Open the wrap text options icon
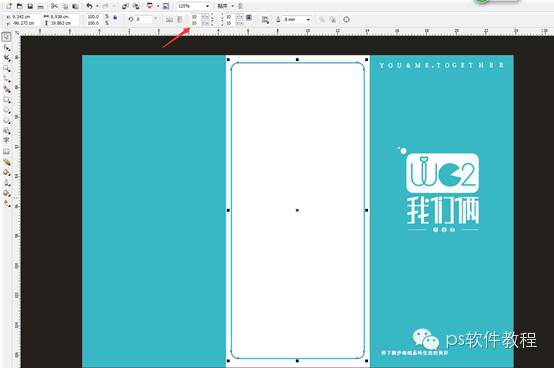 click(265, 20)
